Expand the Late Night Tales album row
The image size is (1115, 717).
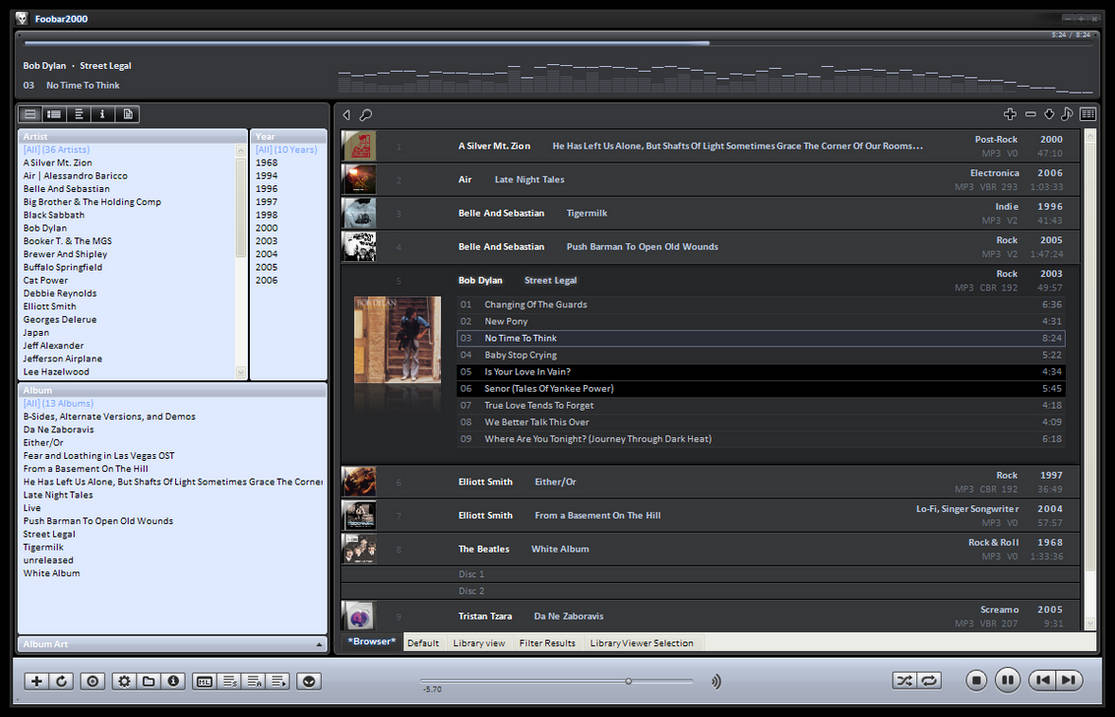pyautogui.click(x=710, y=180)
